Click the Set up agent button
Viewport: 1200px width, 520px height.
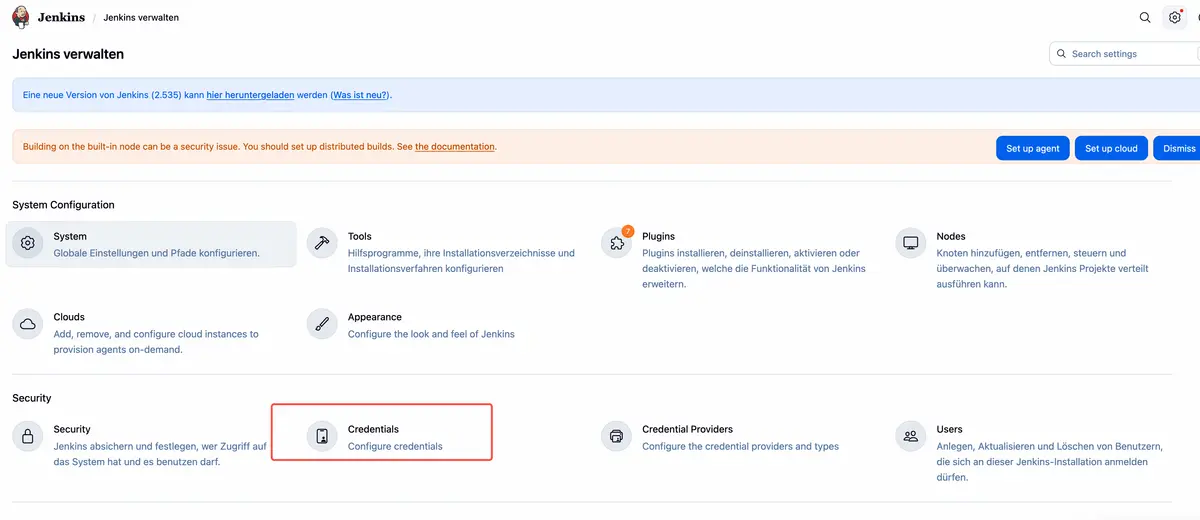tap(1033, 148)
